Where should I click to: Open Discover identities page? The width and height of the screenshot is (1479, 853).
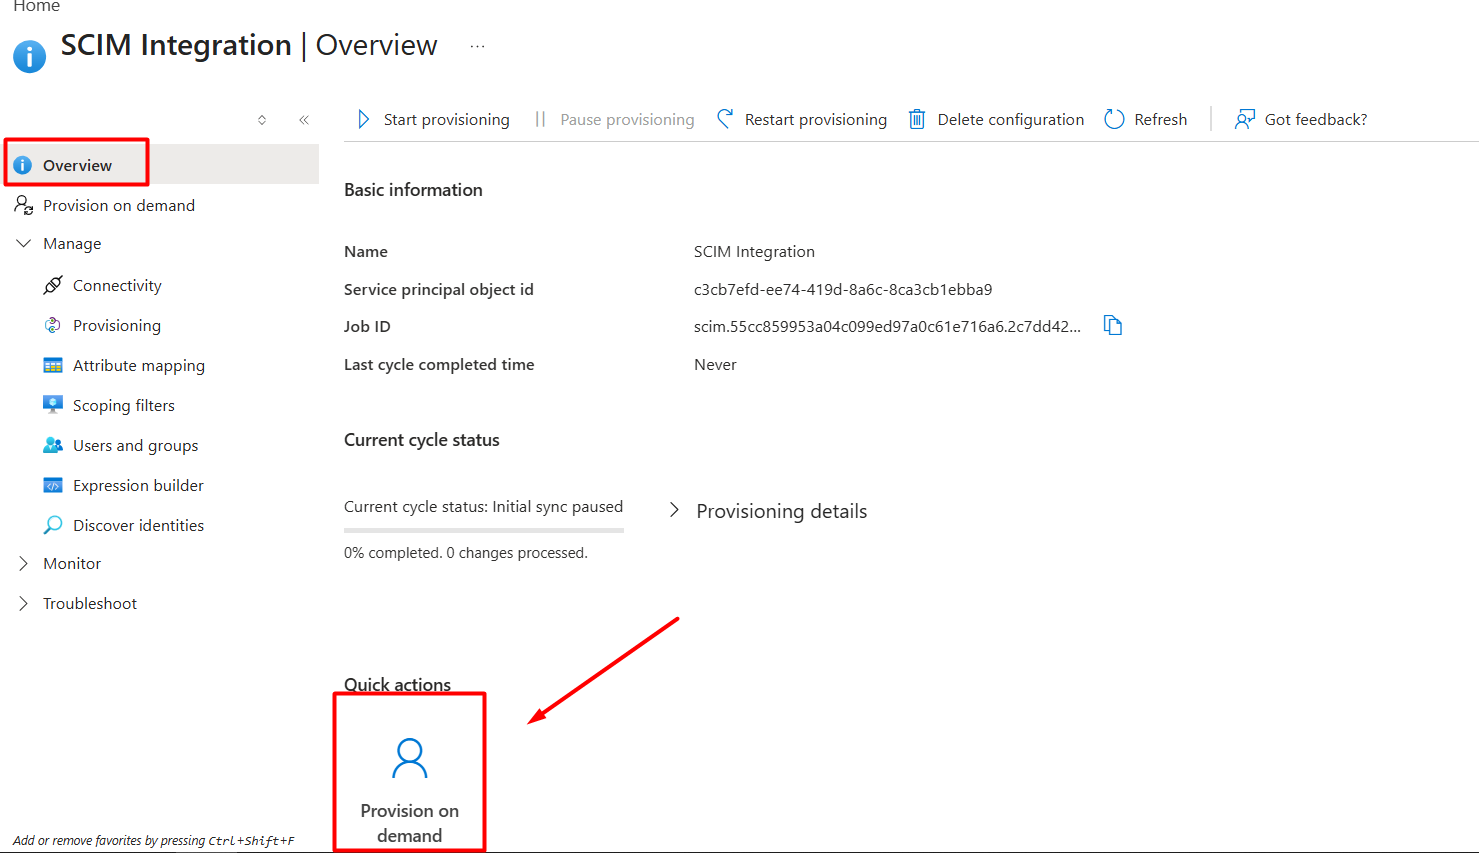pyautogui.click(x=138, y=525)
